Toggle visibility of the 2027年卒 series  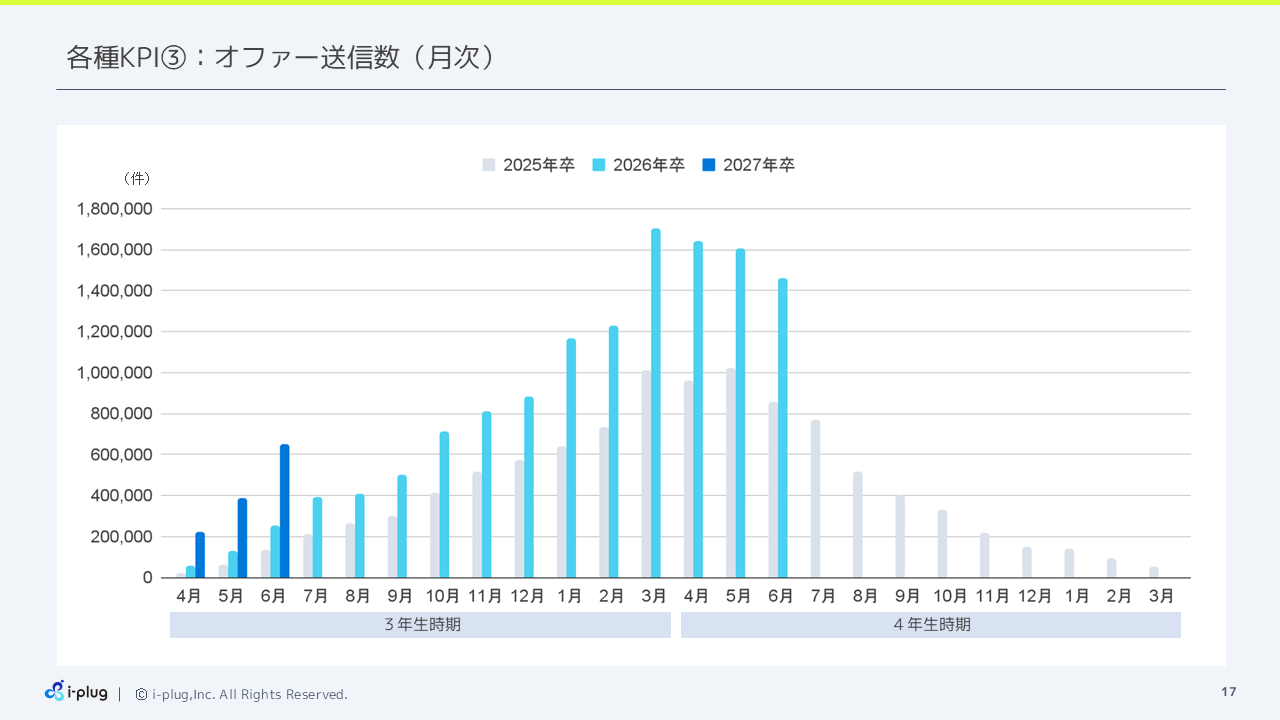coord(750,165)
